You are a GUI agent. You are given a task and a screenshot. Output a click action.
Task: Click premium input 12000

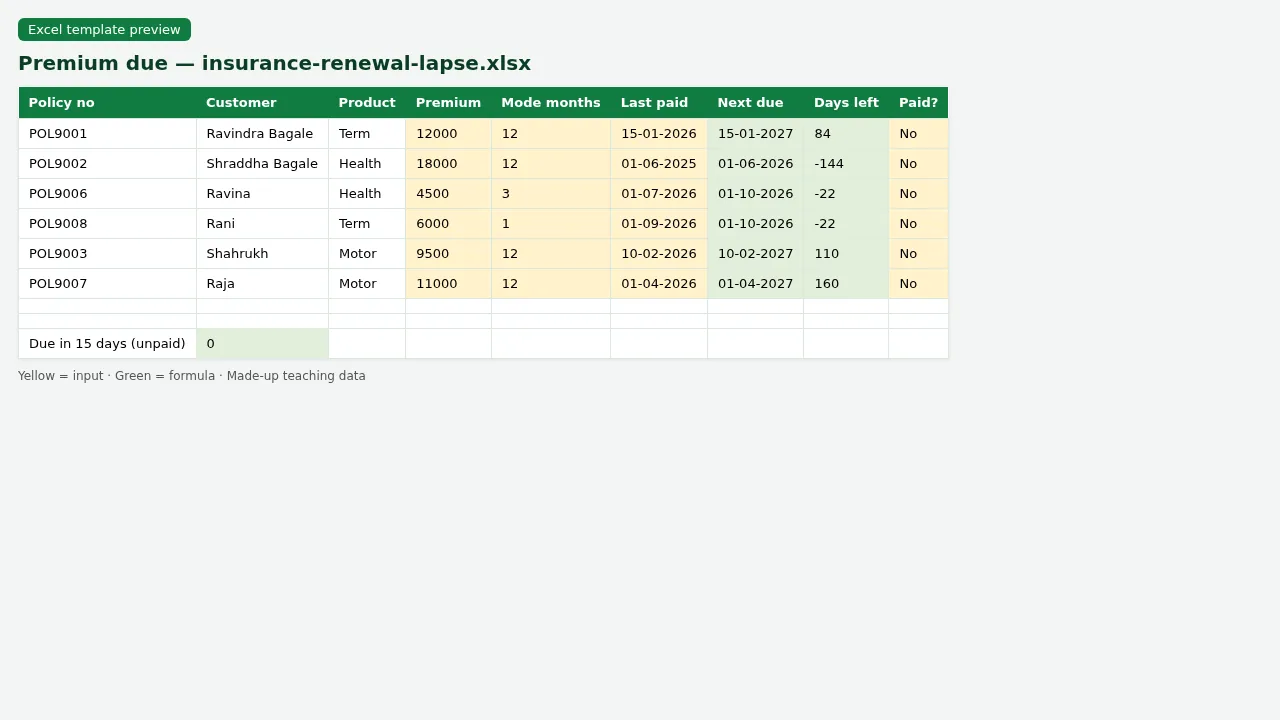pos(448,134)
